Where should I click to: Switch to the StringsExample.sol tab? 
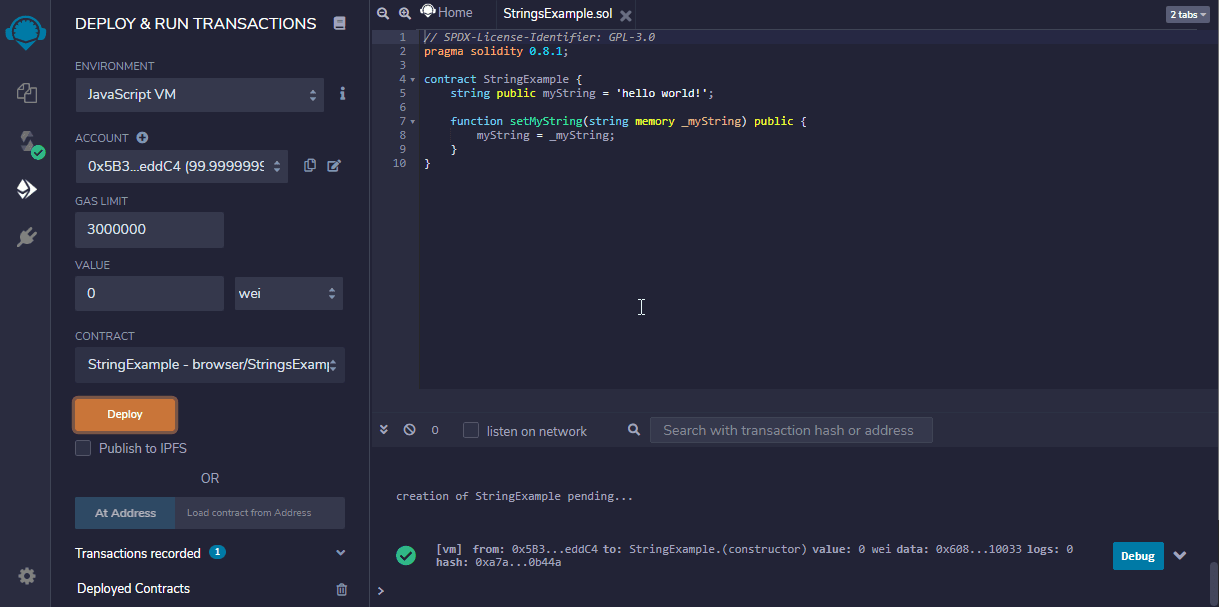(x=557, y=15)
